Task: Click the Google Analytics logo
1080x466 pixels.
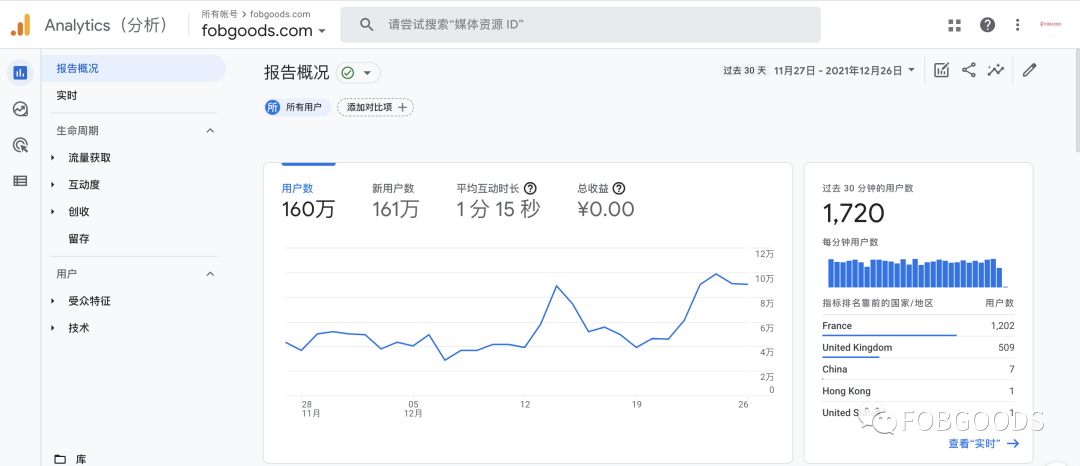Action: (x=20, y=25)
